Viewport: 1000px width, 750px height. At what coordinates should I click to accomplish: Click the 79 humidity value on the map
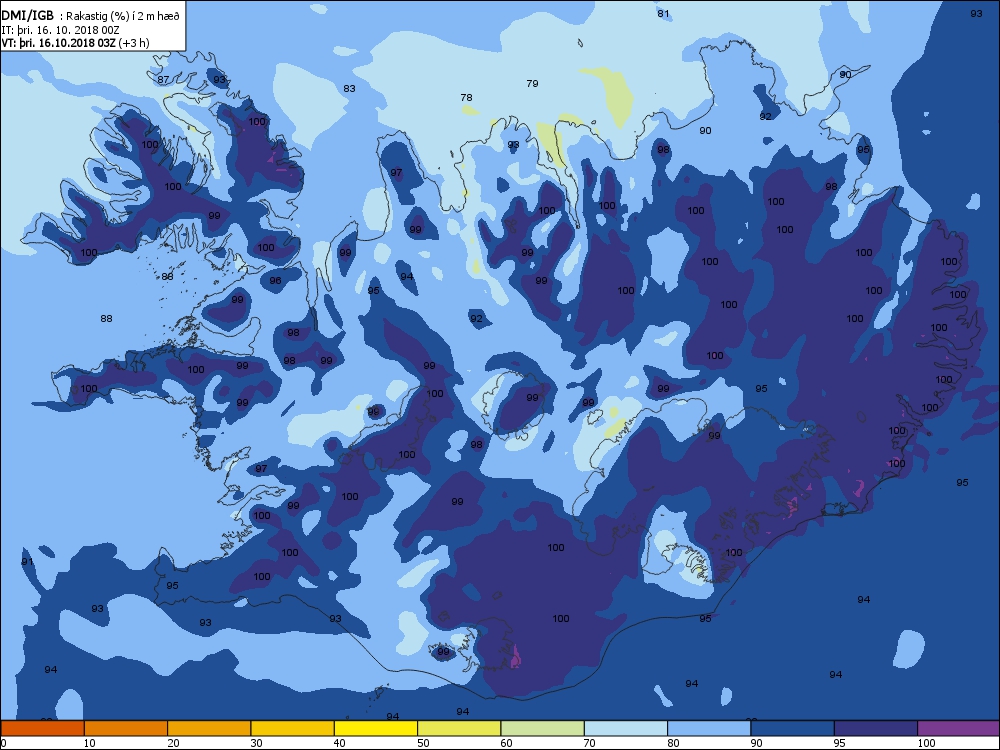532,84
